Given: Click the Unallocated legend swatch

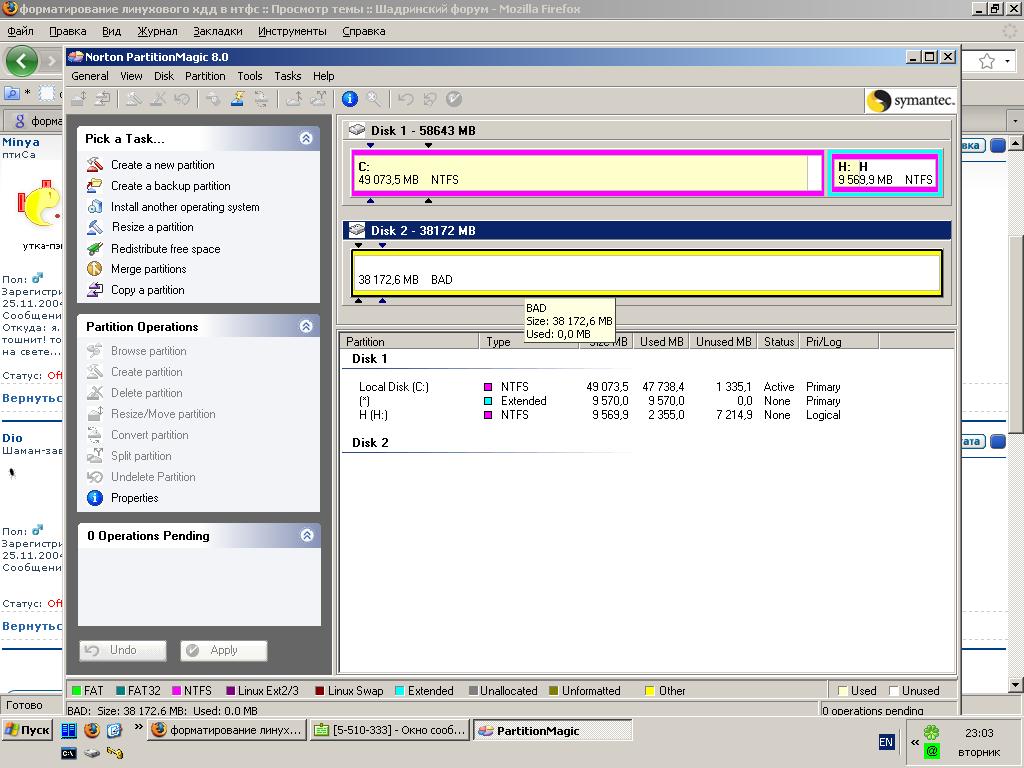Looking at the screenshot, I should click(473, 690).
